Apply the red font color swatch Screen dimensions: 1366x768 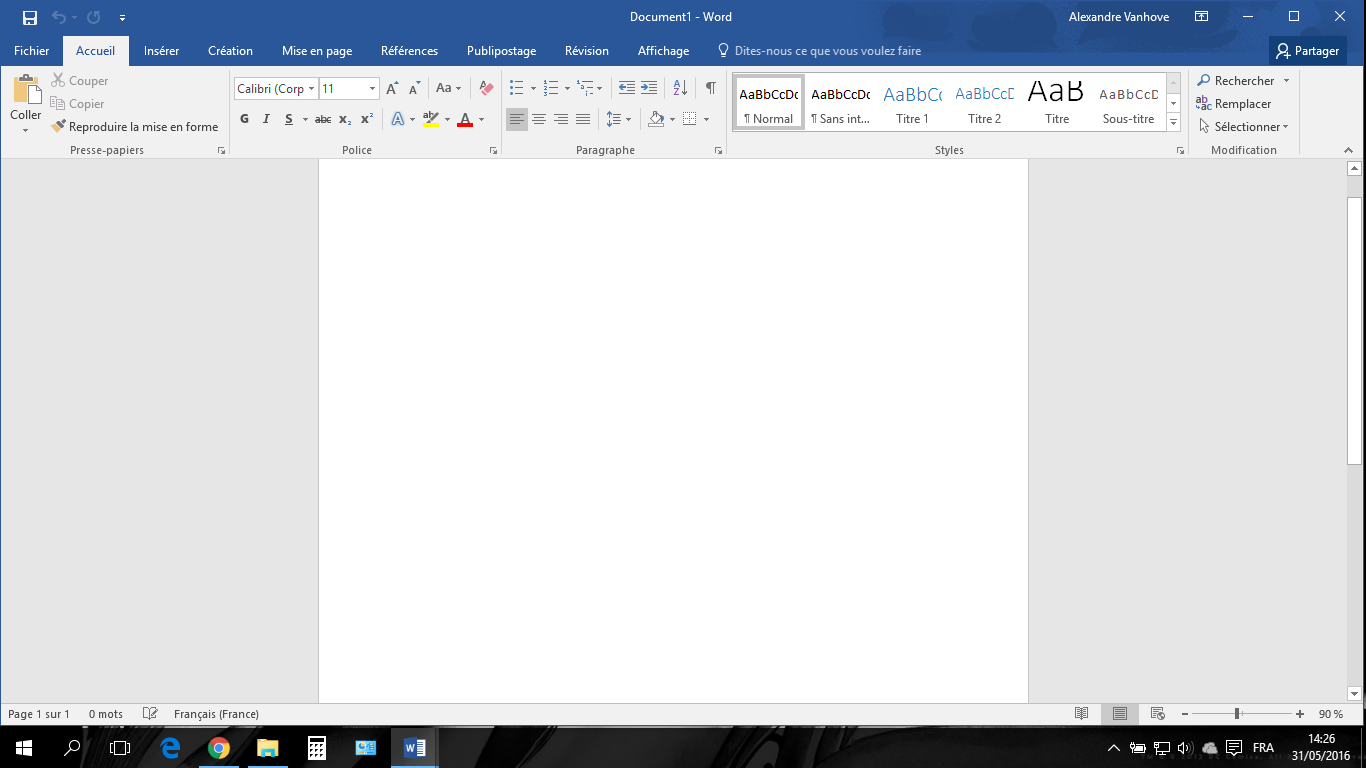coord(465,119)
